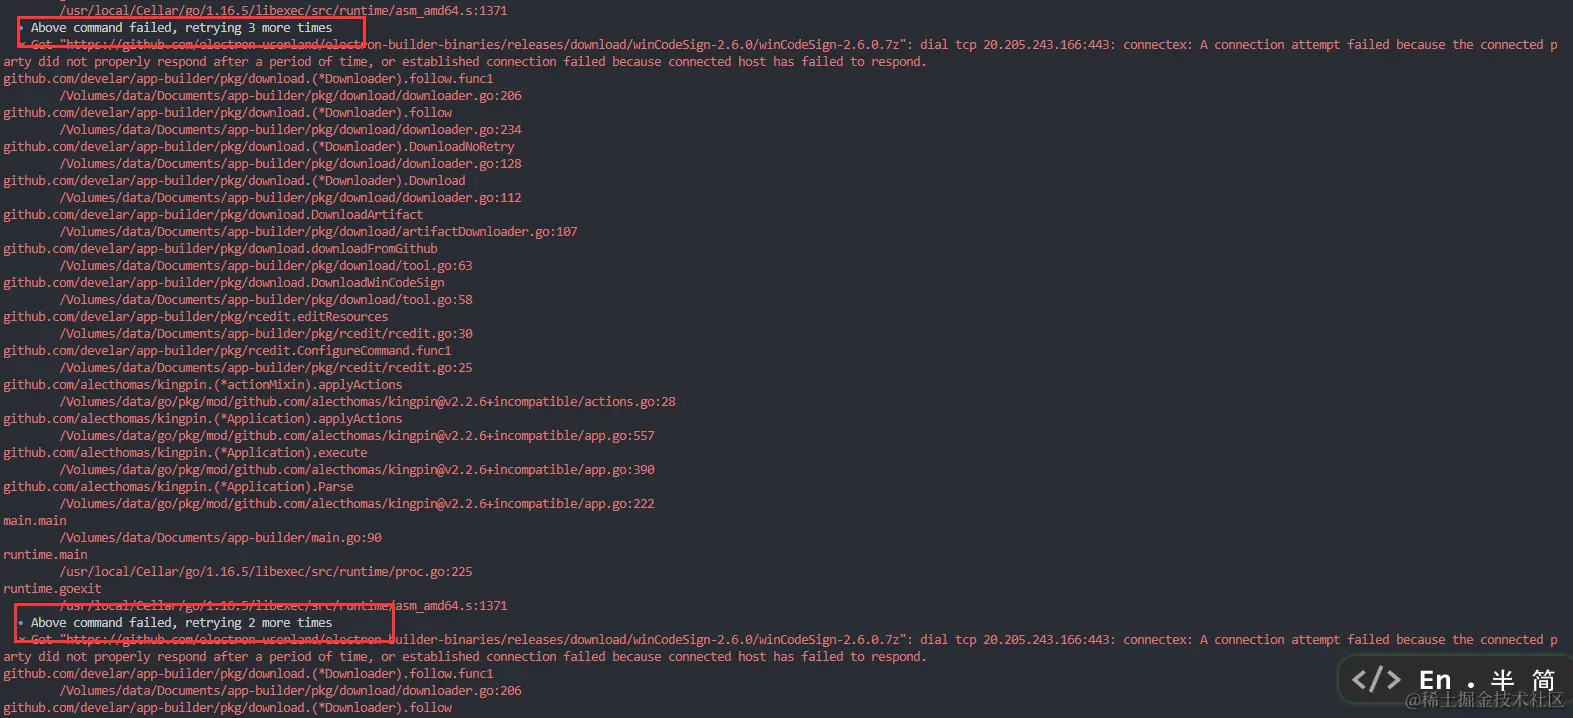Open the downloader.go:128 file reference
1573x718 pixels.
(290, 164)
